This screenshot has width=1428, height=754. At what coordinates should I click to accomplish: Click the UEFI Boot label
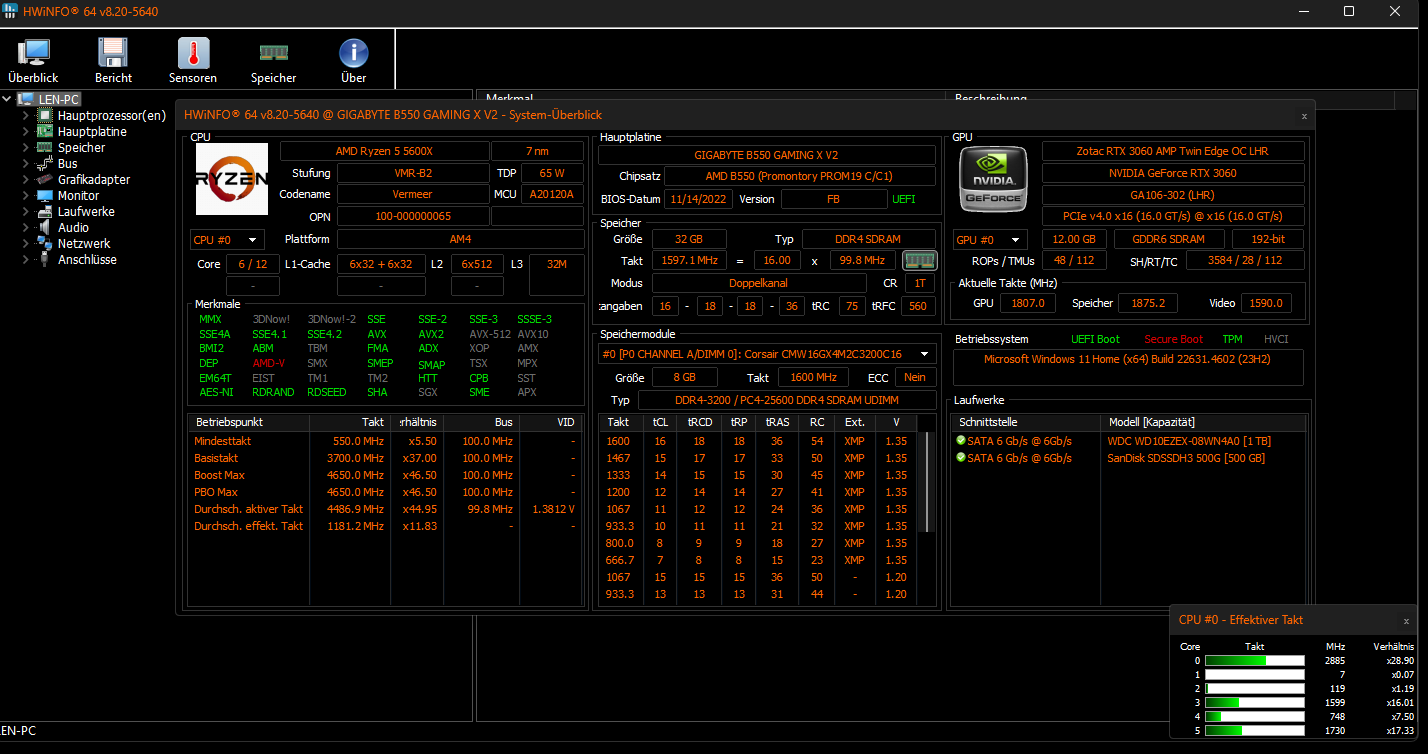click(x=1095, y=339)
